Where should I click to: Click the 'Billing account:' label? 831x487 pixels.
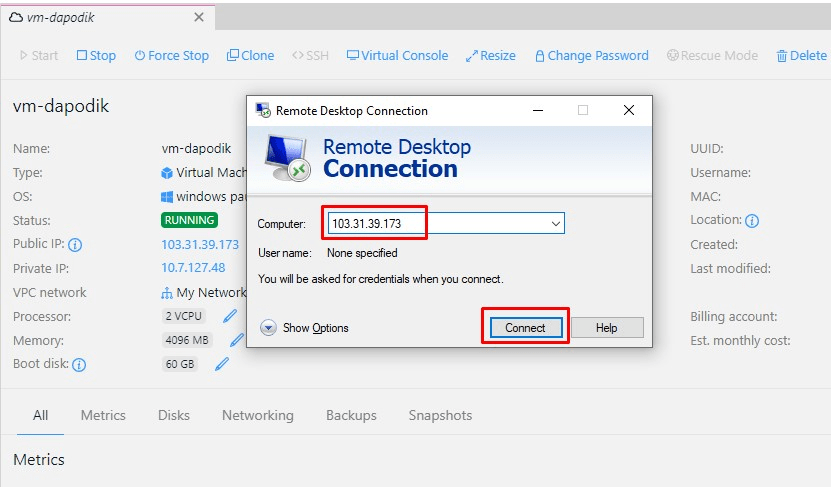coord(733,317)
